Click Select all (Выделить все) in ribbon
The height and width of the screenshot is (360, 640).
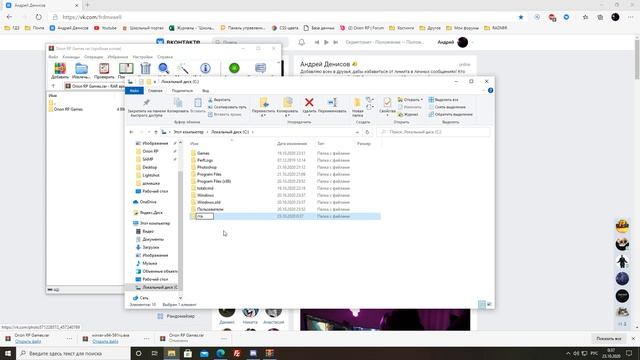pos(443,100)
